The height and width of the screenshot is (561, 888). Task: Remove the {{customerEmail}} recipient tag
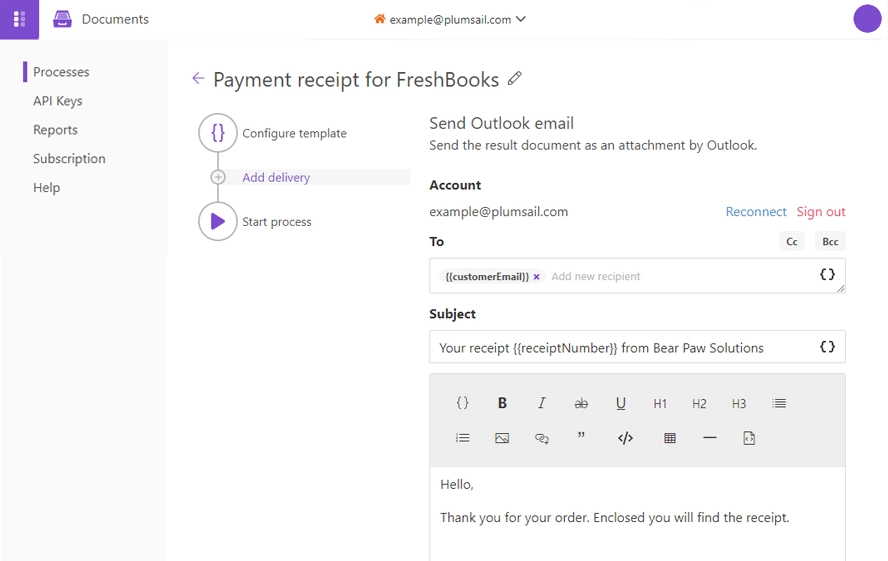536,277
